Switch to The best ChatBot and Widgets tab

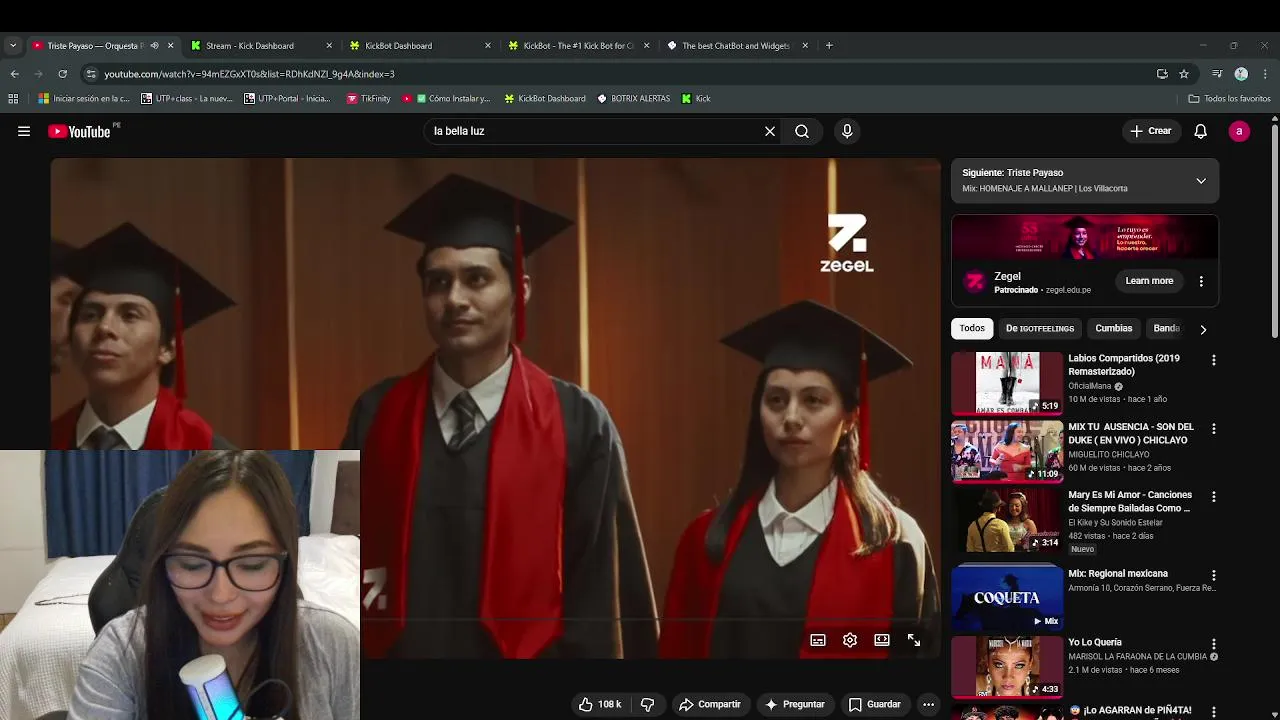click(x=738, y=45)
